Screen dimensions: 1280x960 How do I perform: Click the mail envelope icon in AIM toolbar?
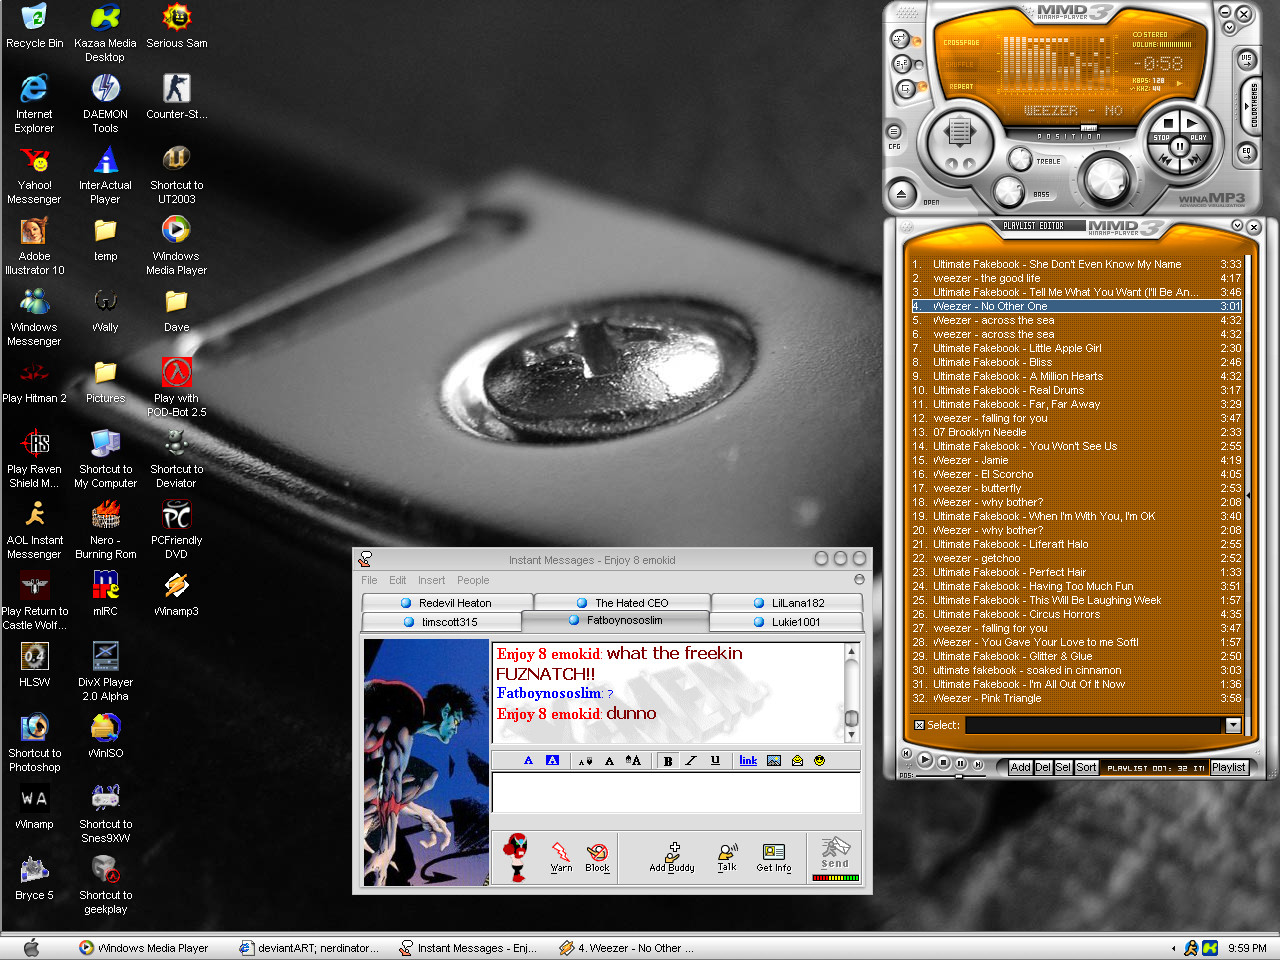point(797,761)
